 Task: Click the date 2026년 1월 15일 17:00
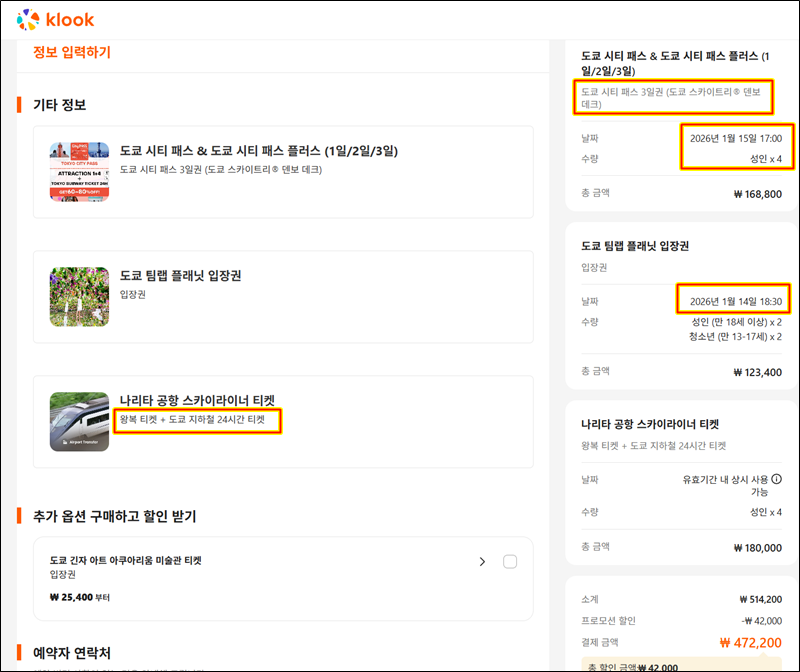click(736, 138)
